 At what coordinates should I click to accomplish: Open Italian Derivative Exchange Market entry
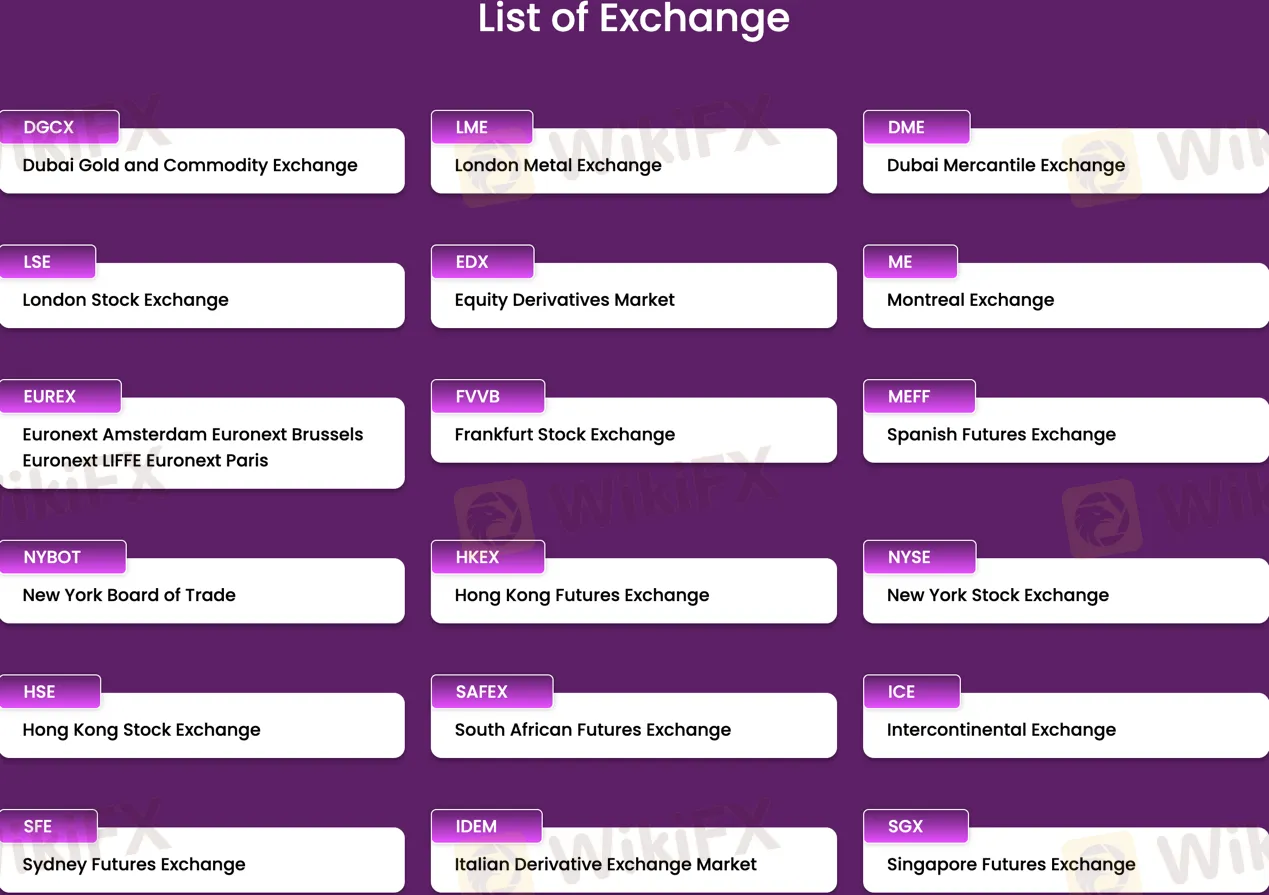coord(632,865)
